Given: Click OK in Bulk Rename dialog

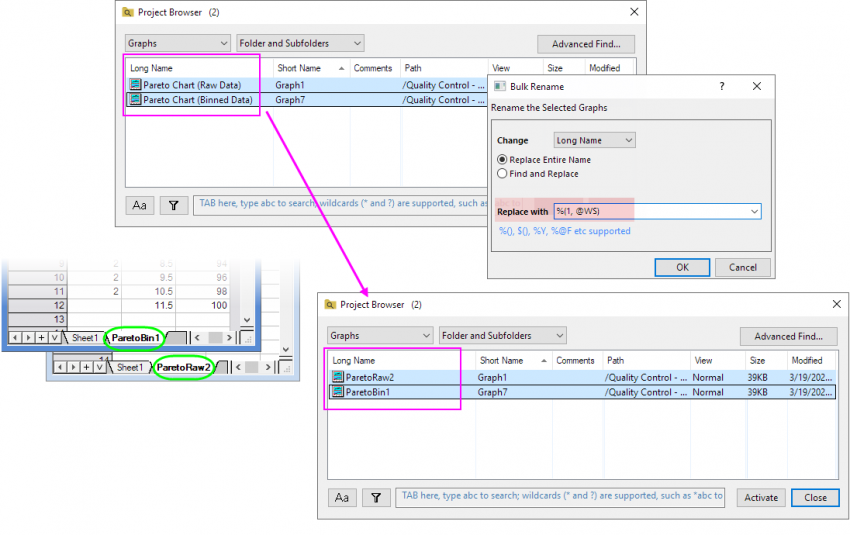Looking at the screenshot, I should (x=682, y=267).
